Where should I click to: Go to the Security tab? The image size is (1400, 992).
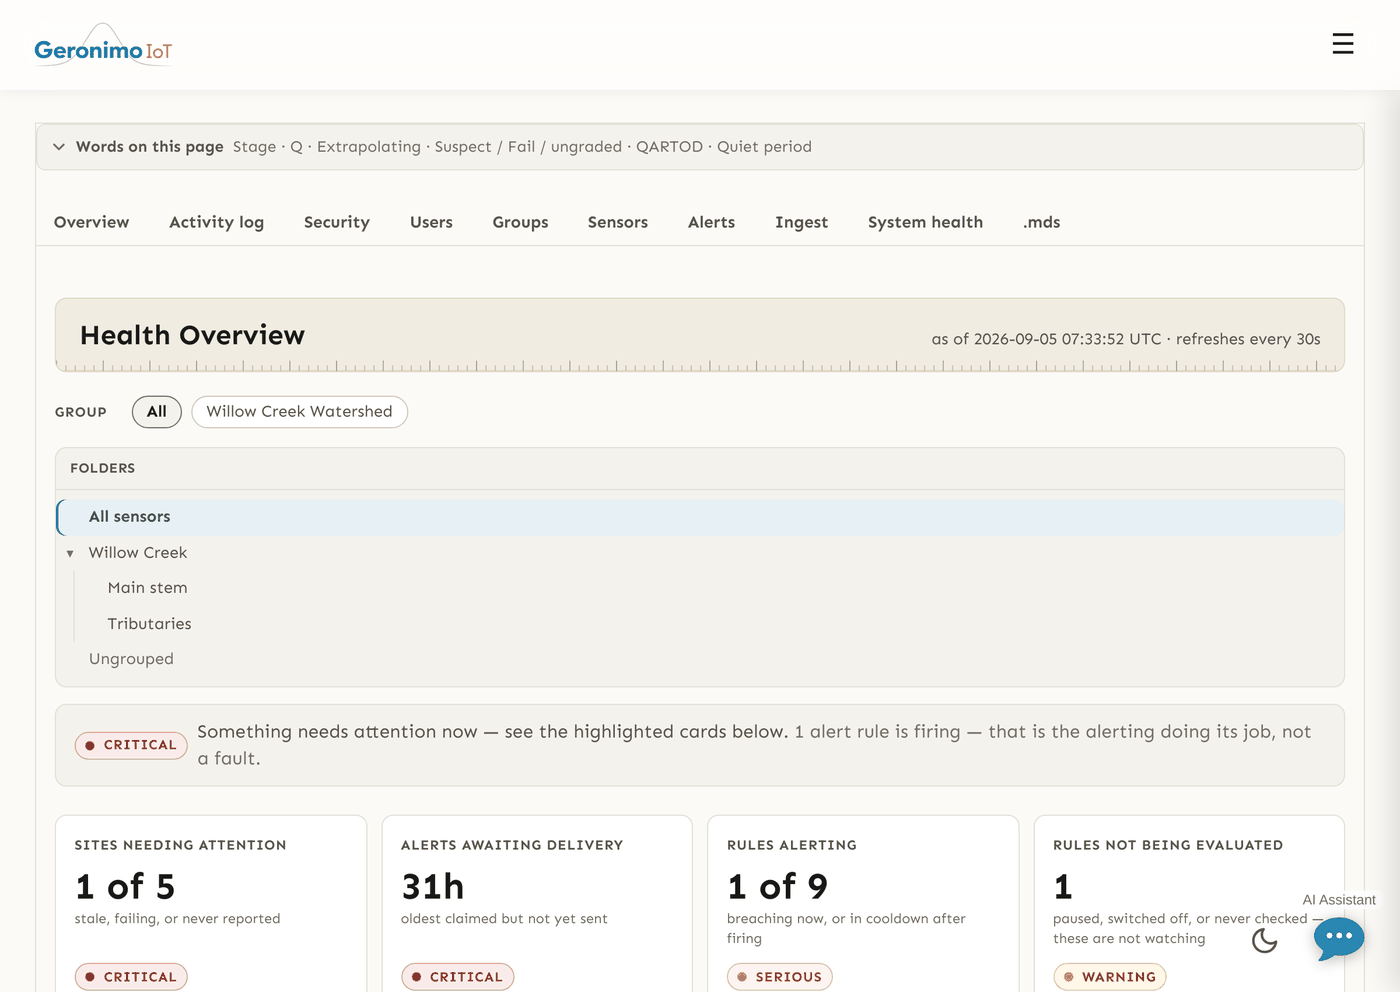tap(337, 222)
